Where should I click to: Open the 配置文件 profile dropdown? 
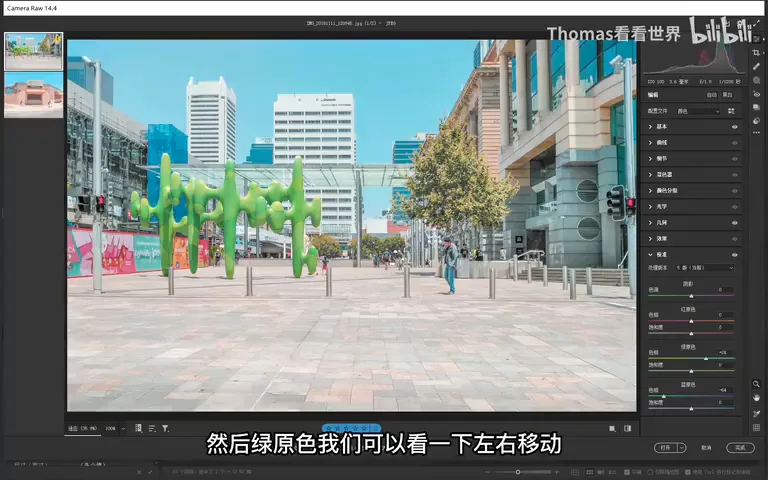[698, 111]
